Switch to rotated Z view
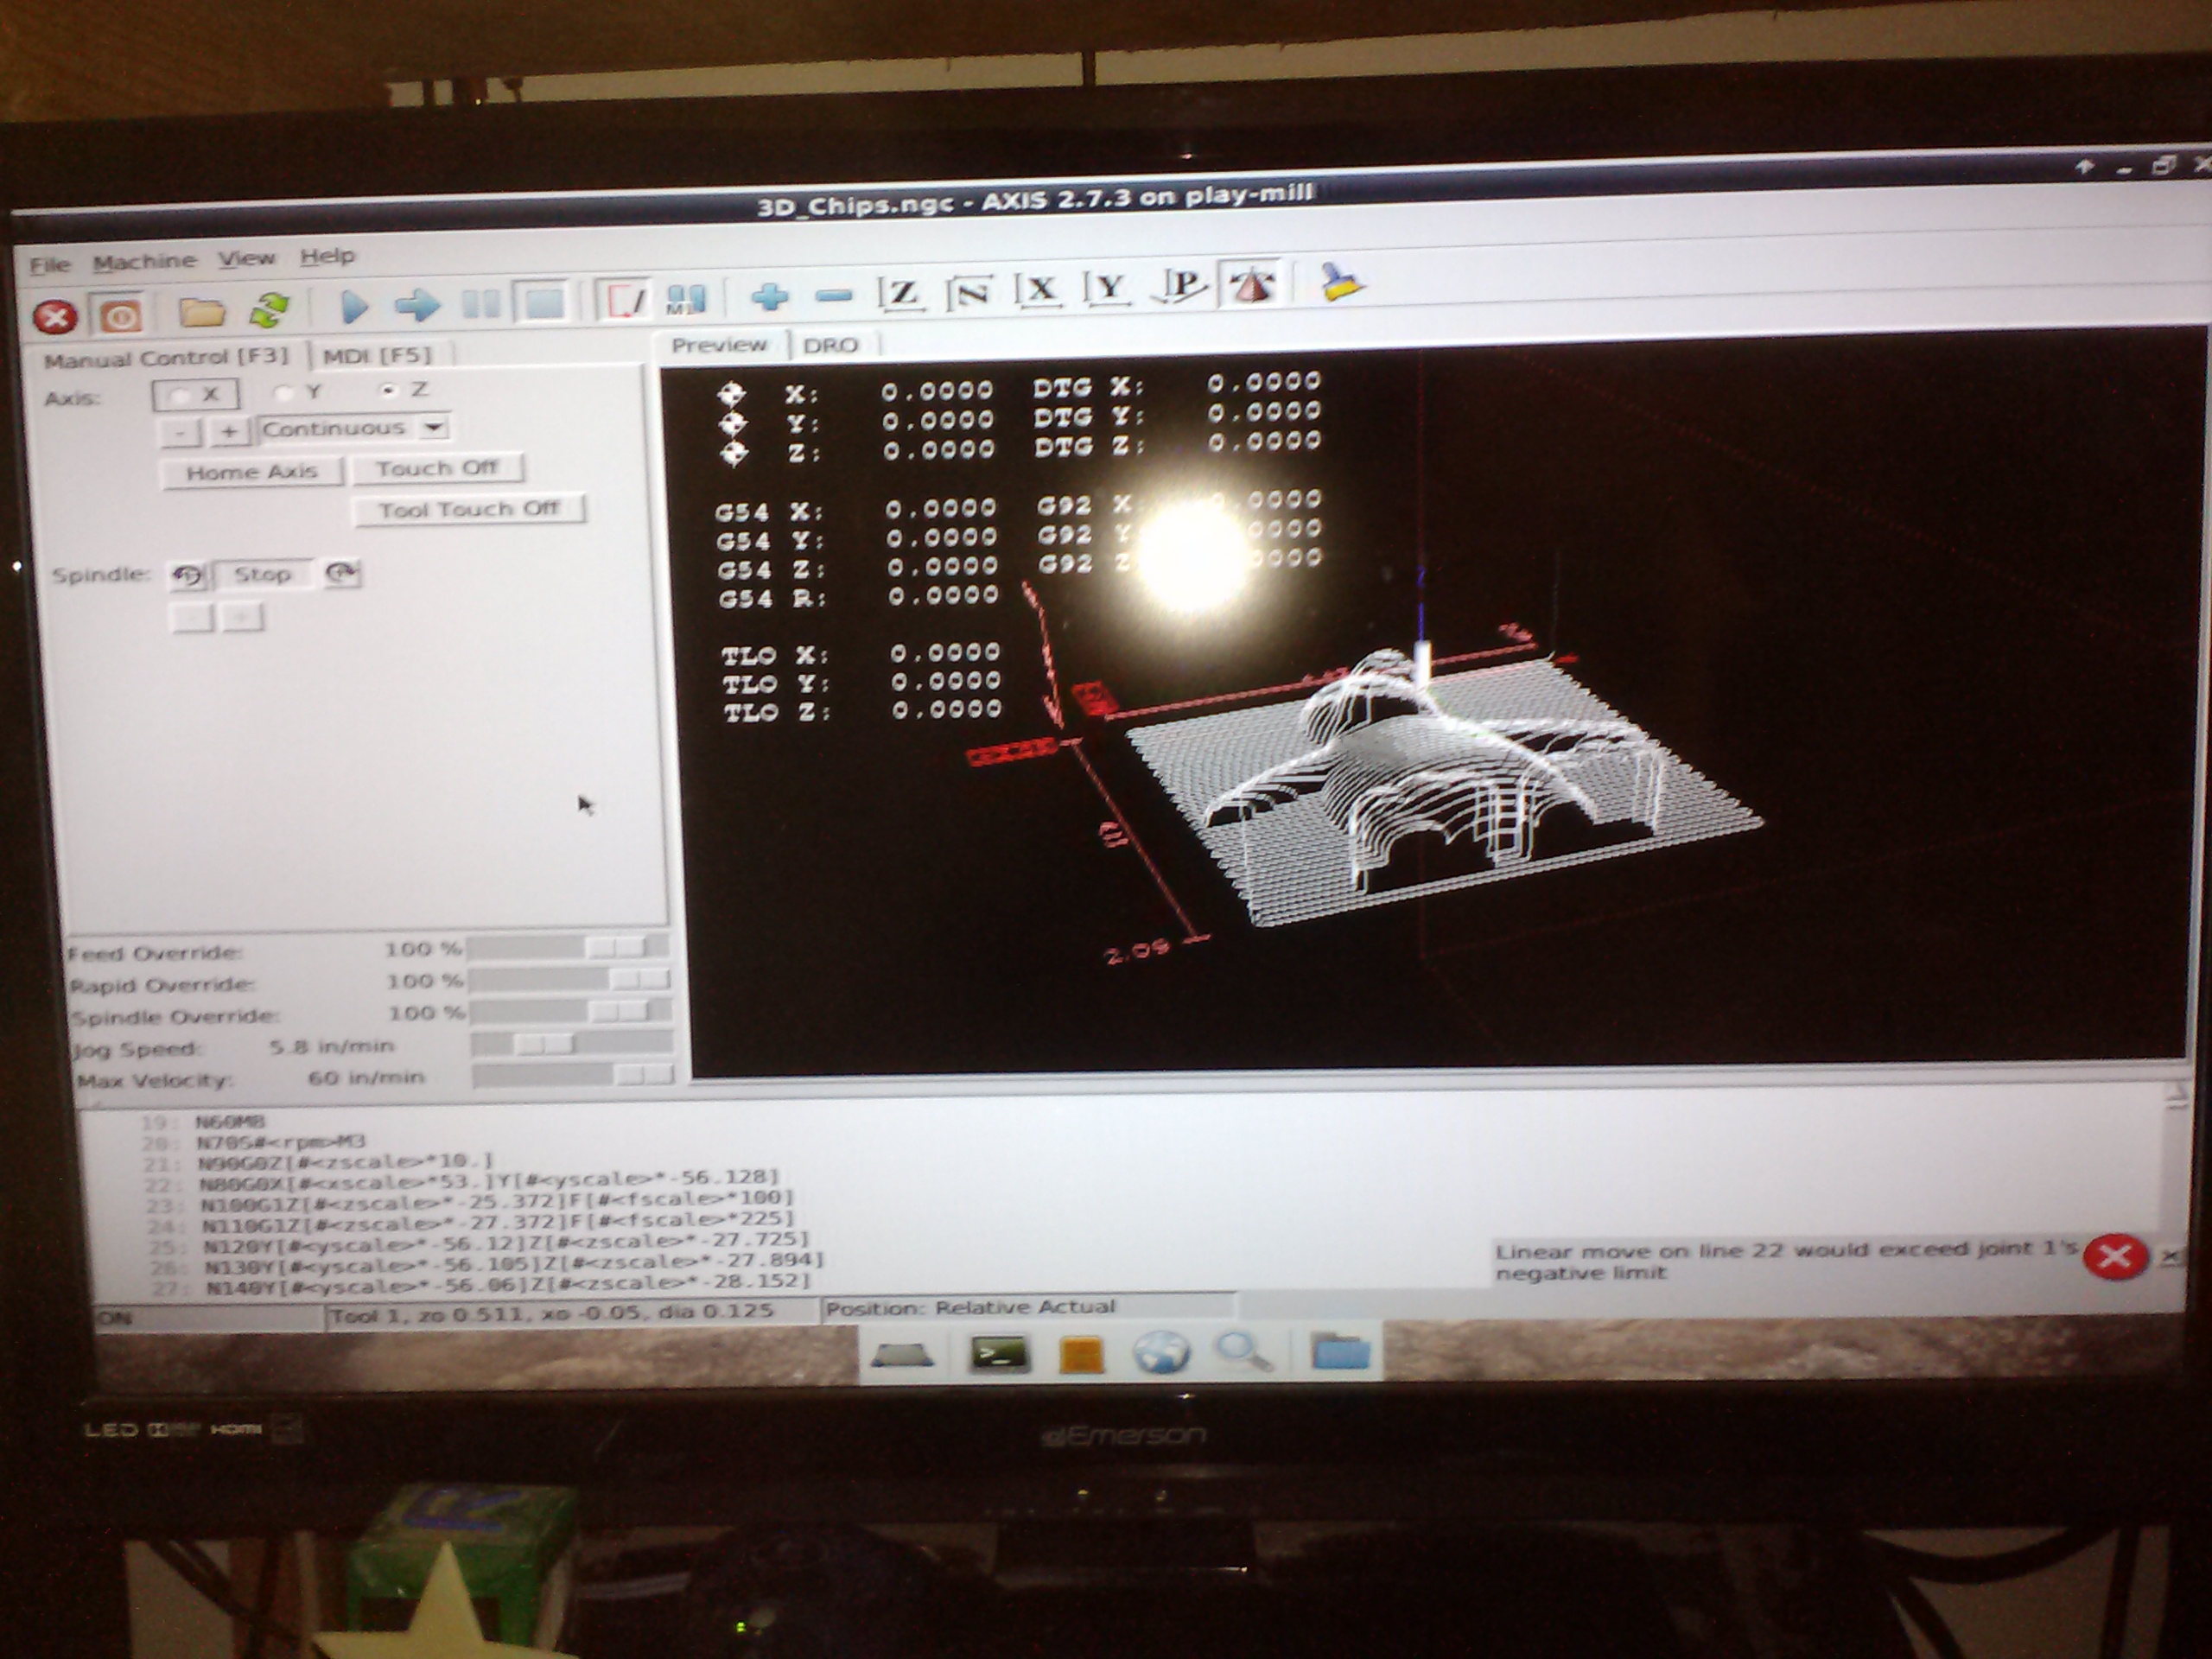 [x=971, y=291]
